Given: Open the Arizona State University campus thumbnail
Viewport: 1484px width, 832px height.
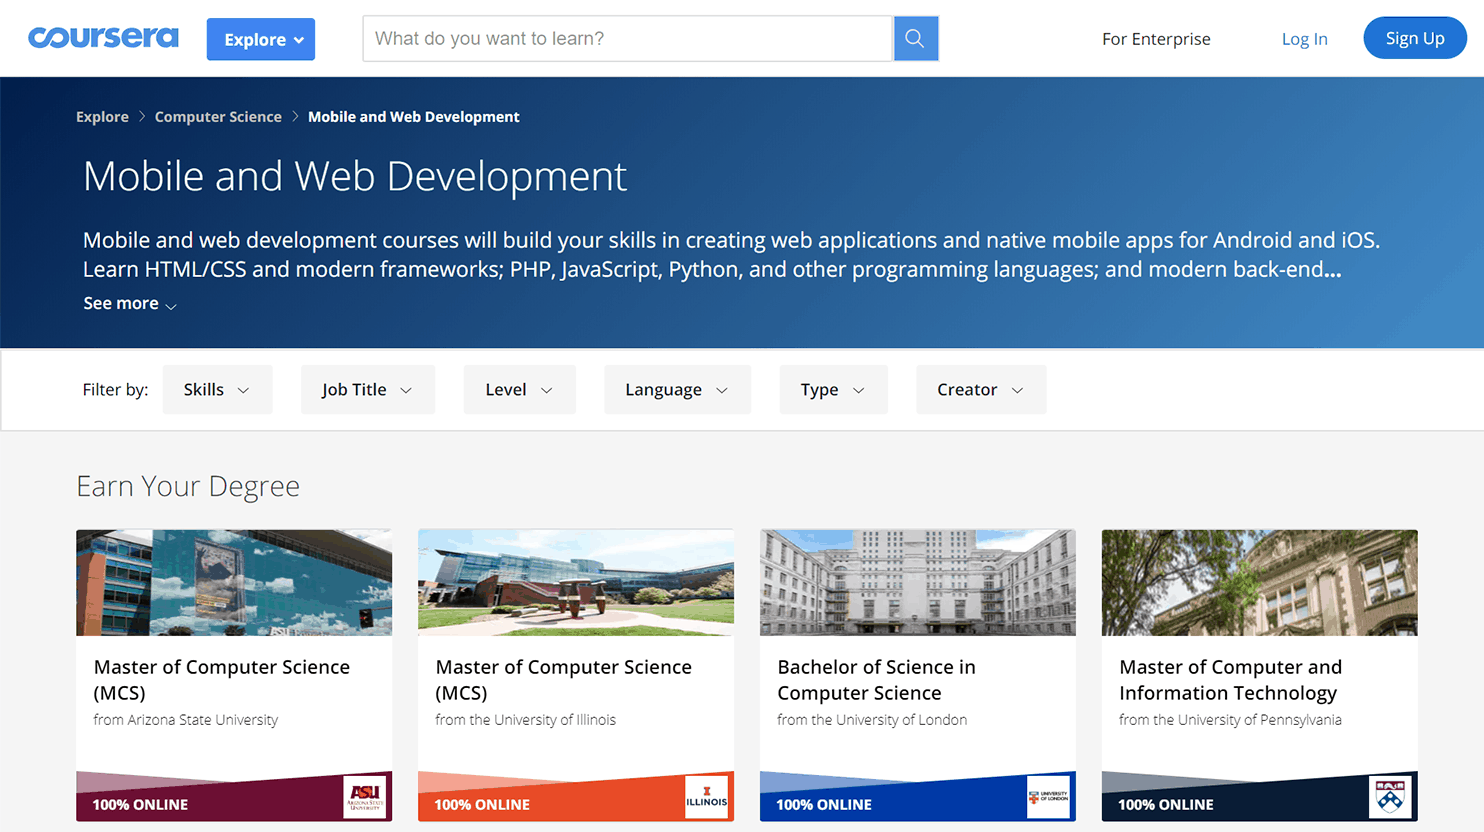Looking at the screenshot, I should (x=234, y=582).
